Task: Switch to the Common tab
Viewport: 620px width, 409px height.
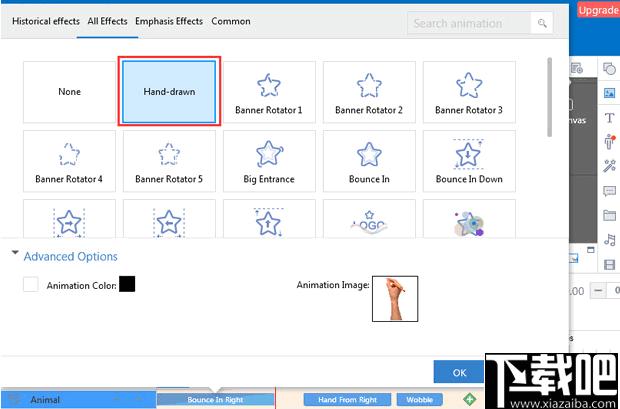Action: [231, 21]
